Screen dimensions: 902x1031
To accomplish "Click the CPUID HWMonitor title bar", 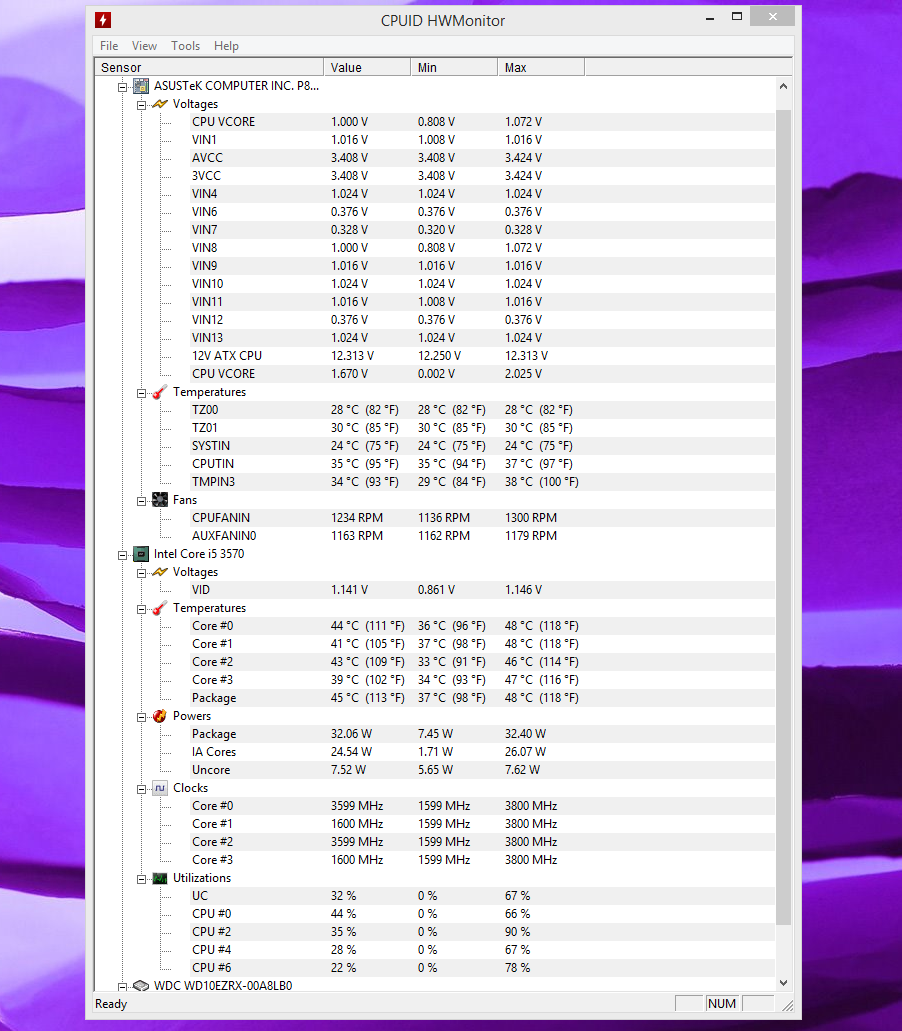I will coord(442,20).
